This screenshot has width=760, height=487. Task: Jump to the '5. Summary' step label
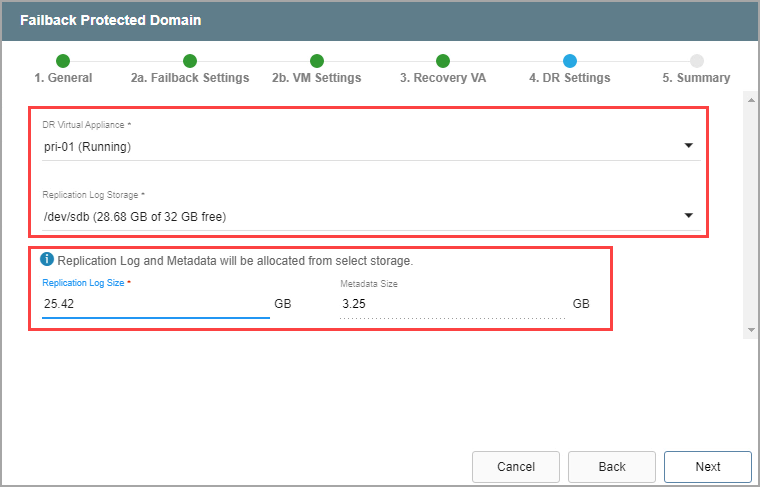(696, 78)
